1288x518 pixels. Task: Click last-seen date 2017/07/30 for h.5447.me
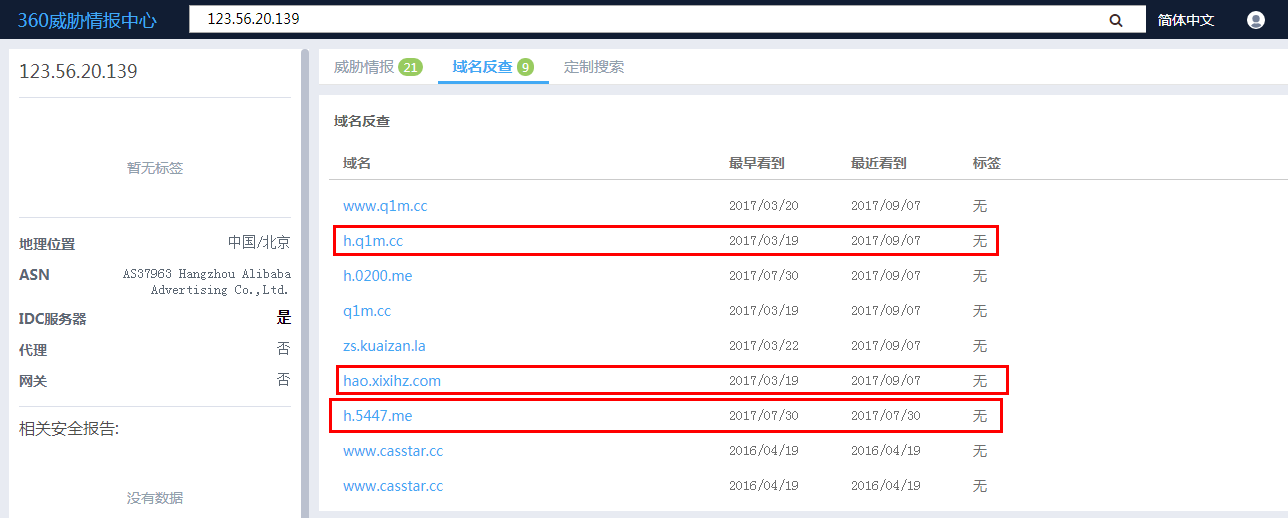886,416
